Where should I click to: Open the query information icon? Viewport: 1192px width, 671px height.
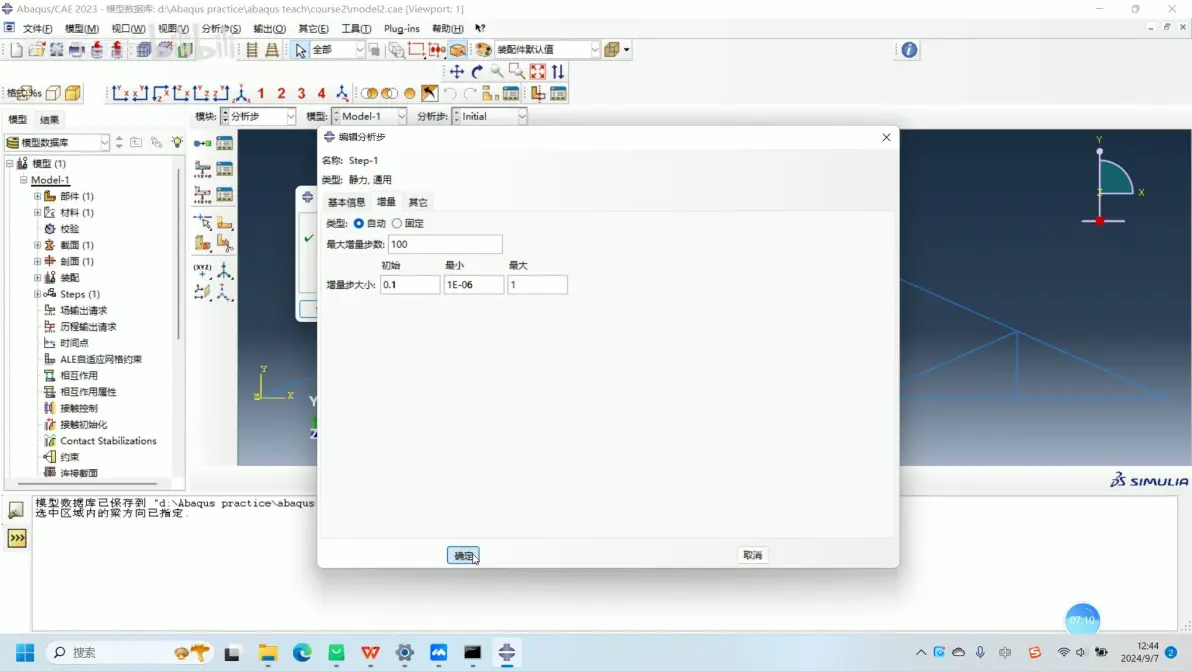coord(909,50)
